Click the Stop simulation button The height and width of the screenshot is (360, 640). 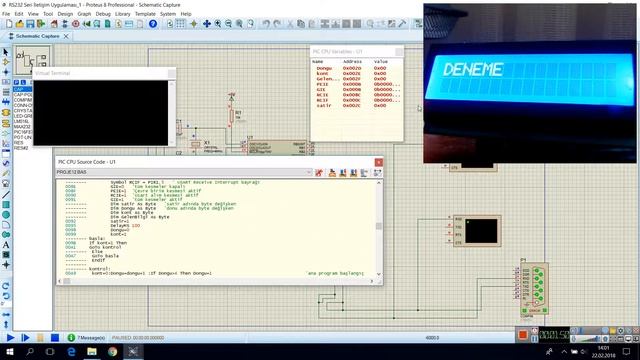[55, 338]
